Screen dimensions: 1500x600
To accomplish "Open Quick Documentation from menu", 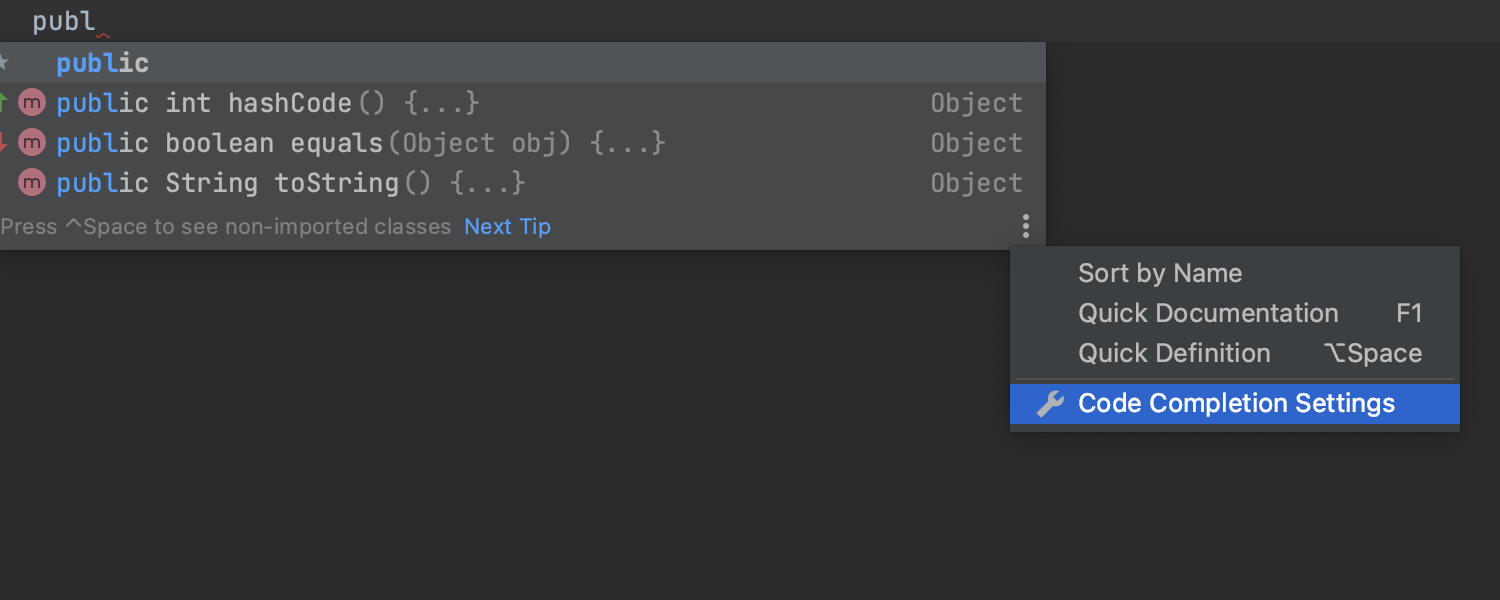I will [x=1208, y=313].
